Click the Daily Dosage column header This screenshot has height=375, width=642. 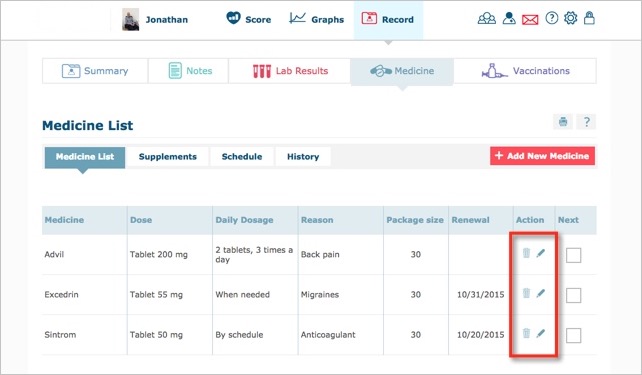[x=244, y=220]
